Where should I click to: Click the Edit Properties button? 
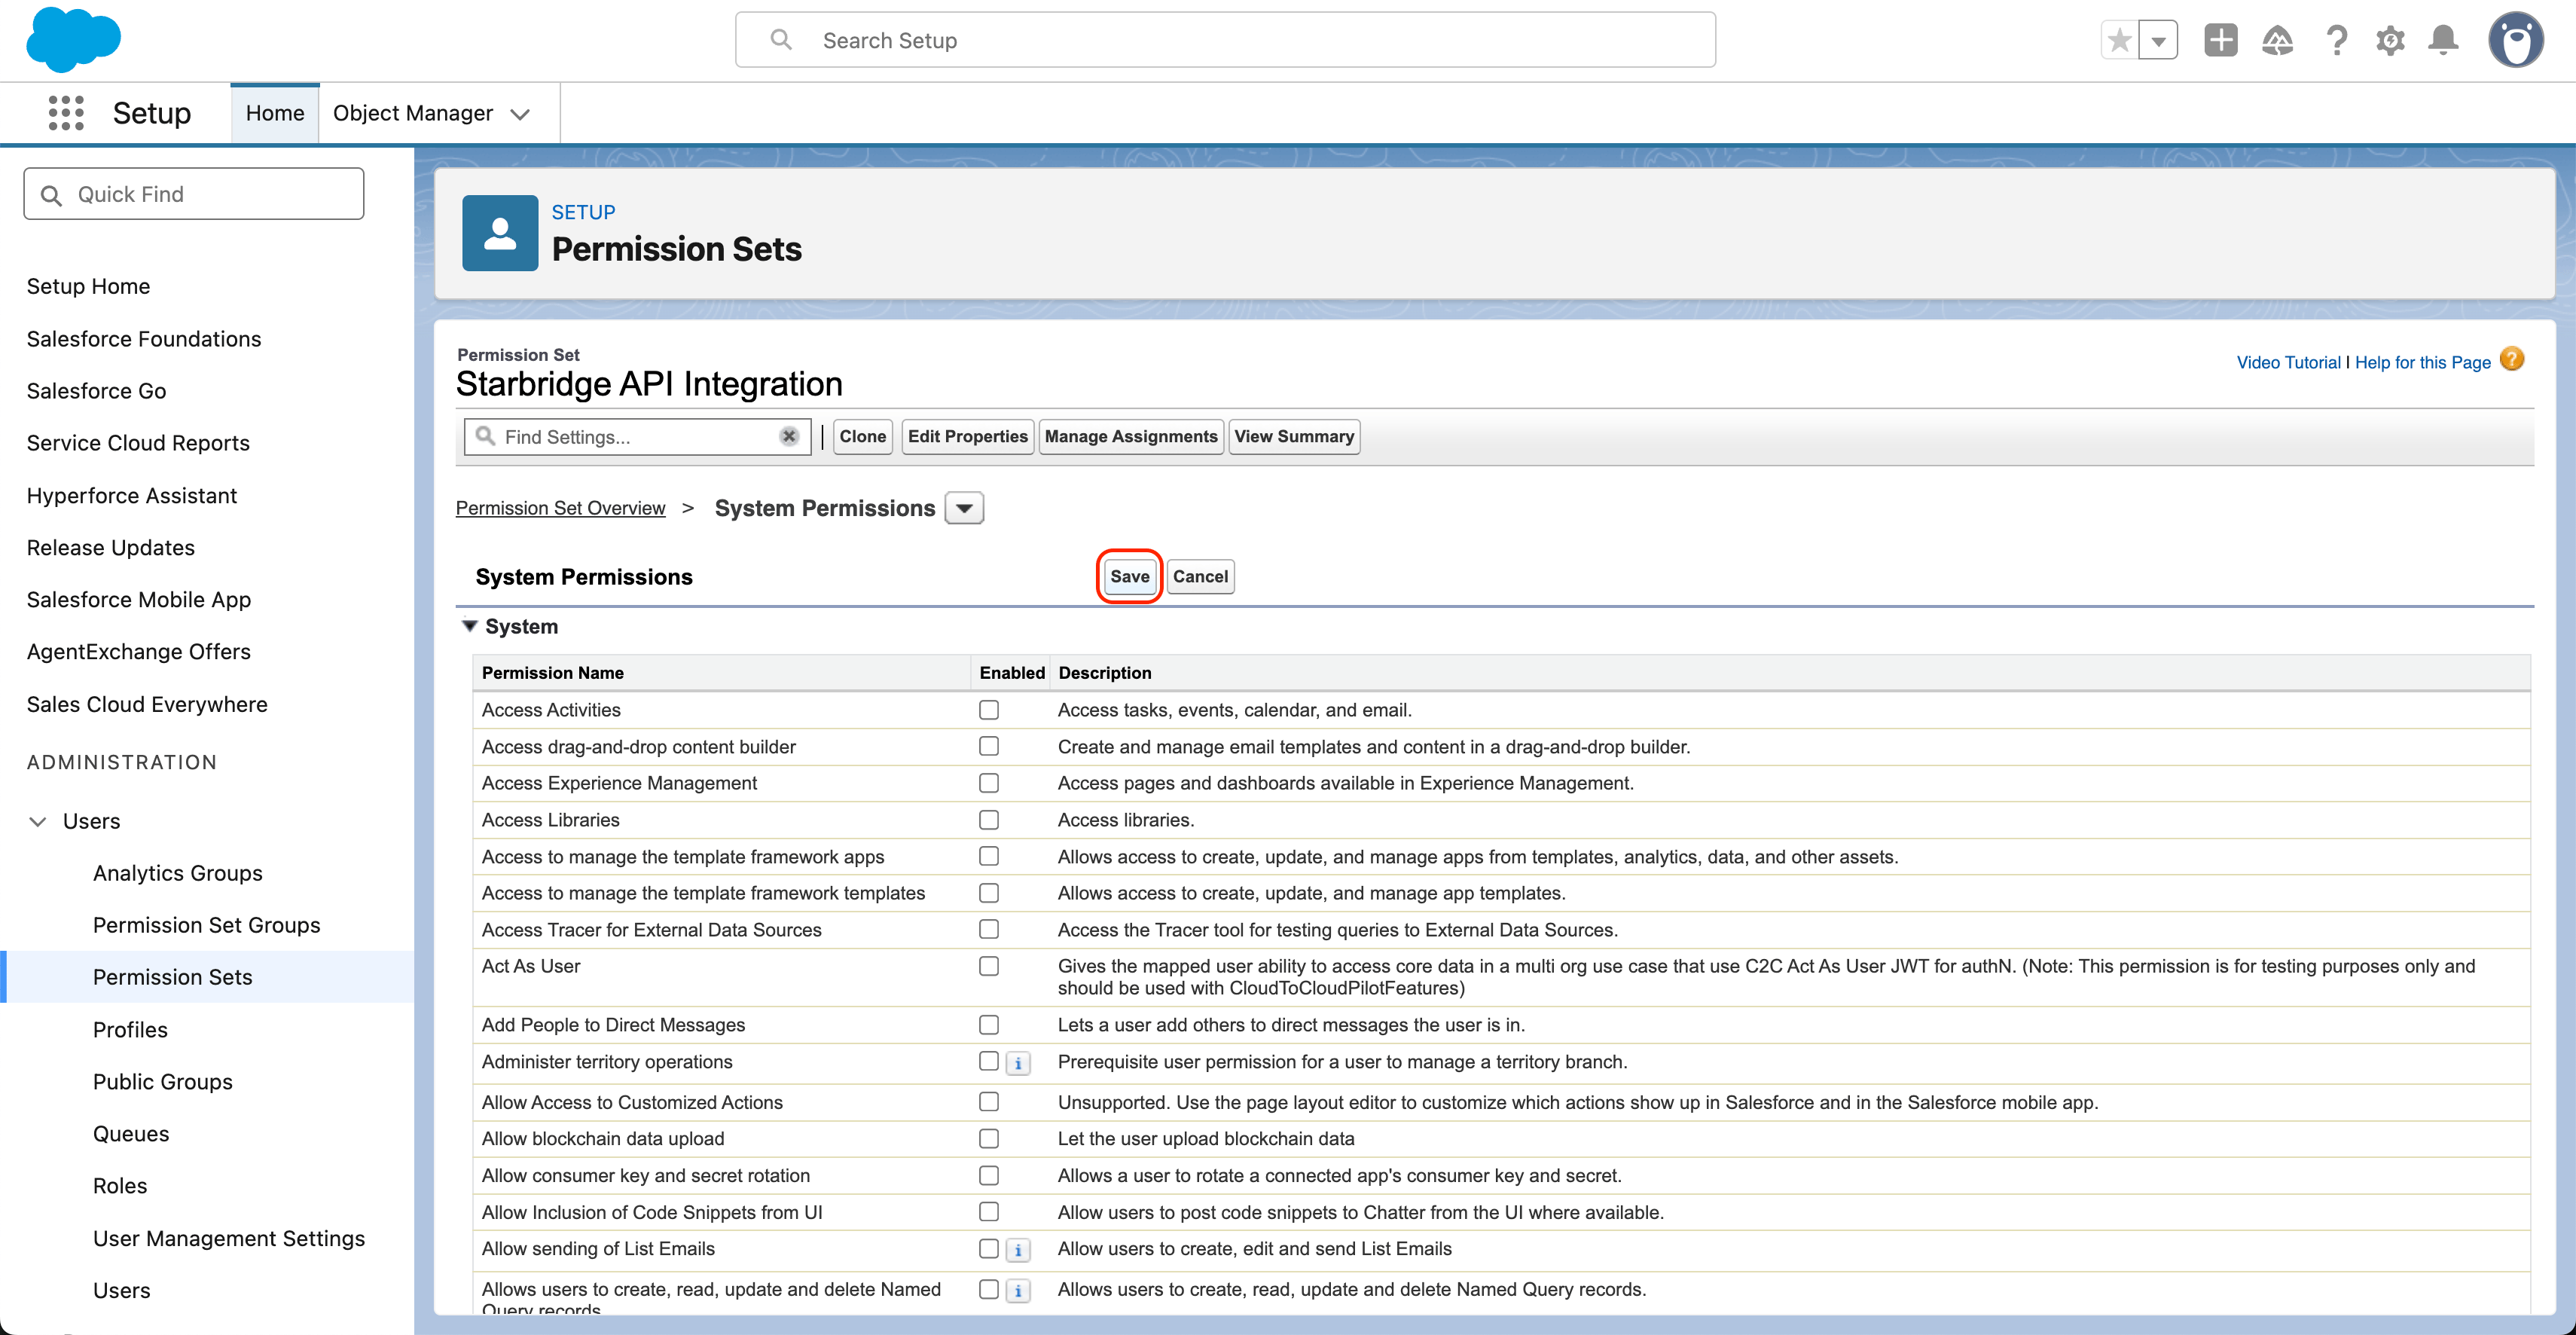tap(967, 437)
